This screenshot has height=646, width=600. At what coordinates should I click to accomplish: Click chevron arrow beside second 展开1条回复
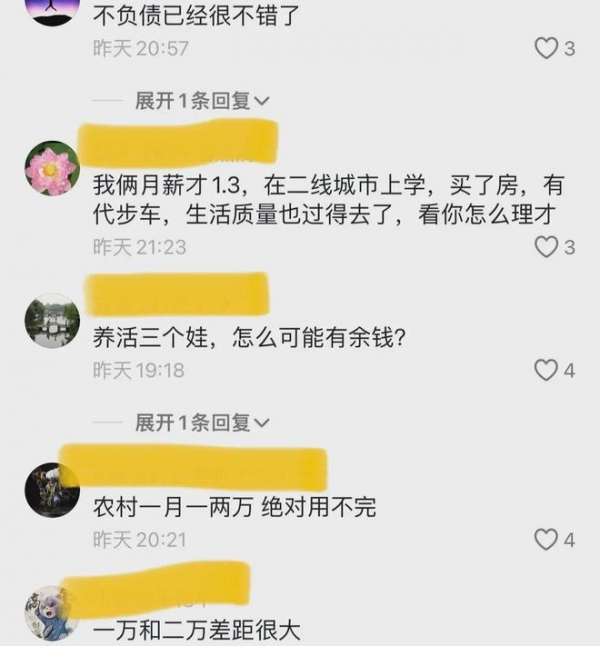[x=262, y=423]
